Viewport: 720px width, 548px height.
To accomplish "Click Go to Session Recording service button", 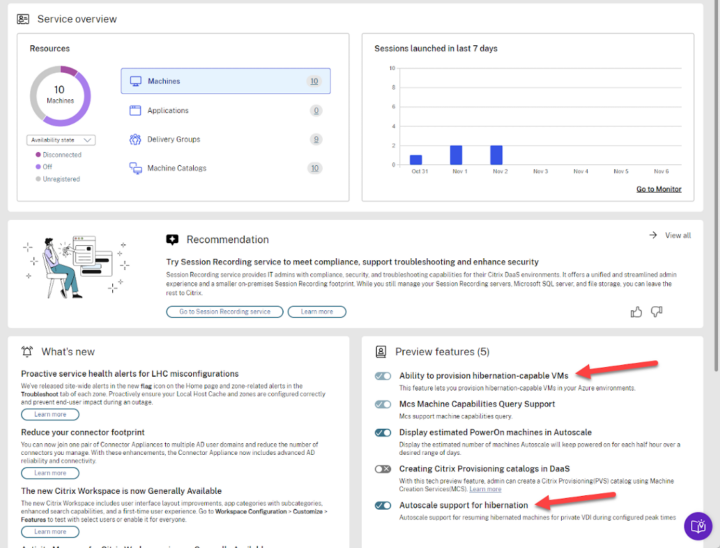I will 224,312.
